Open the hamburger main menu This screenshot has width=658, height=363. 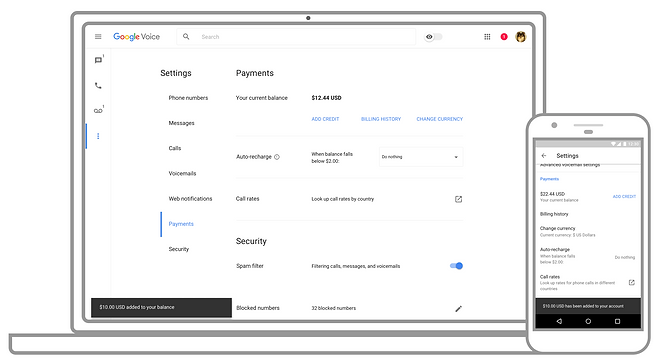pos(98,37)
